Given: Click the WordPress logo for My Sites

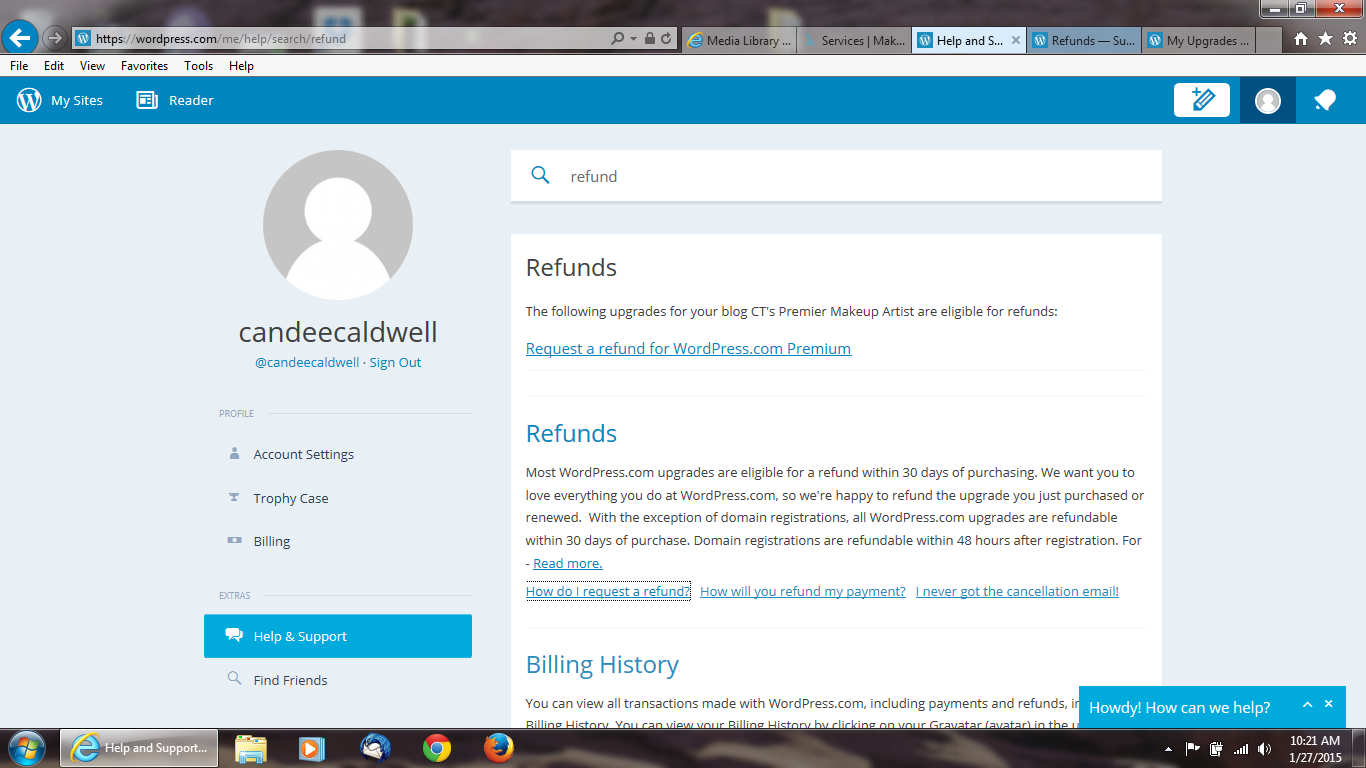Looking at the screenshot, I should pyautogui.click(x=29, y=100).
